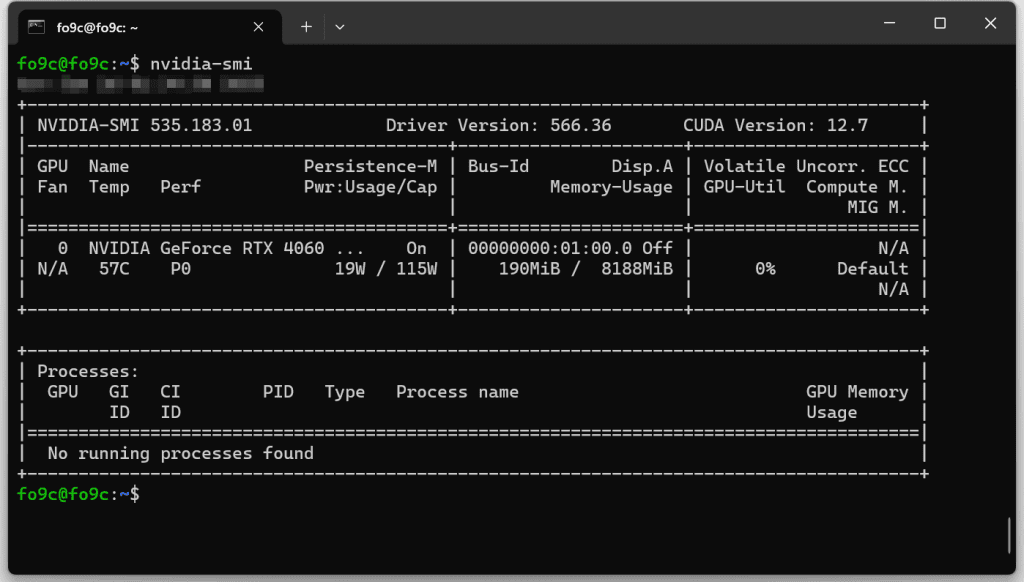This screenshot has width=1024, height=582.
Task: Click the 19W / 115W power reading
Action: [x=386, y=269]
